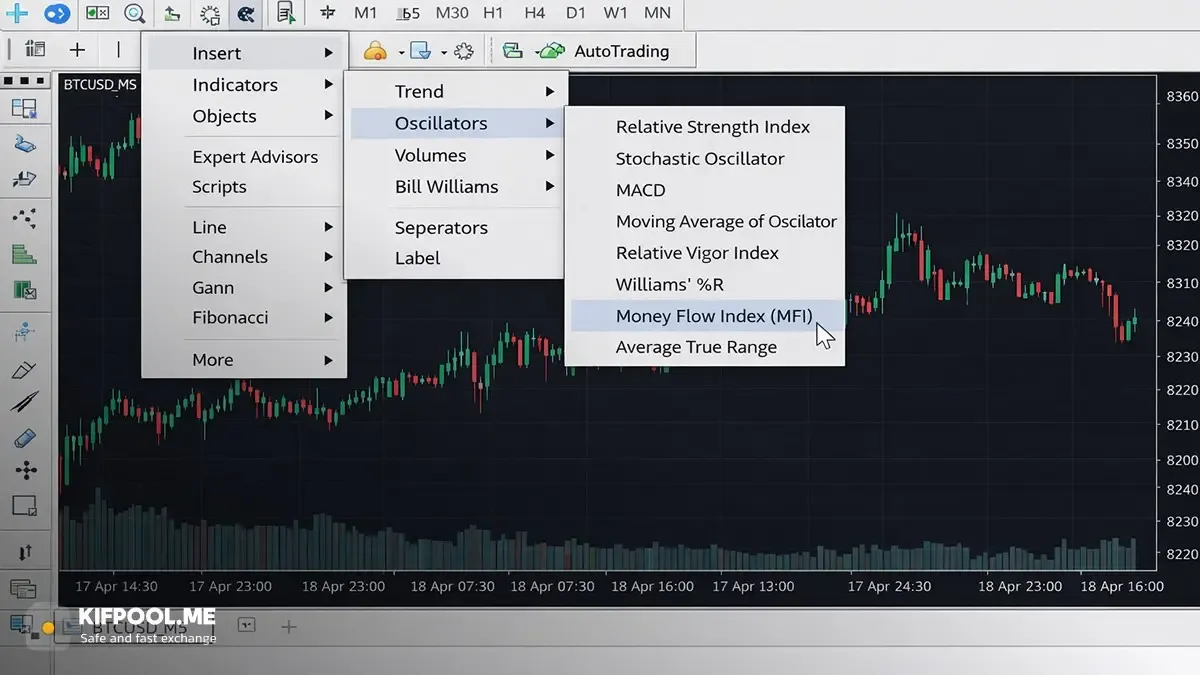Click the paint palette icon in top toolbar
The width and height of the screenshot is (1200, 675).
243,14
